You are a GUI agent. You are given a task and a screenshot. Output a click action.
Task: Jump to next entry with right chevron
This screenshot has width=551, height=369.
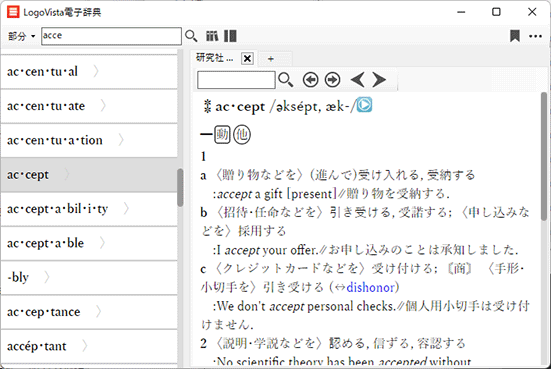click(379, 80)
